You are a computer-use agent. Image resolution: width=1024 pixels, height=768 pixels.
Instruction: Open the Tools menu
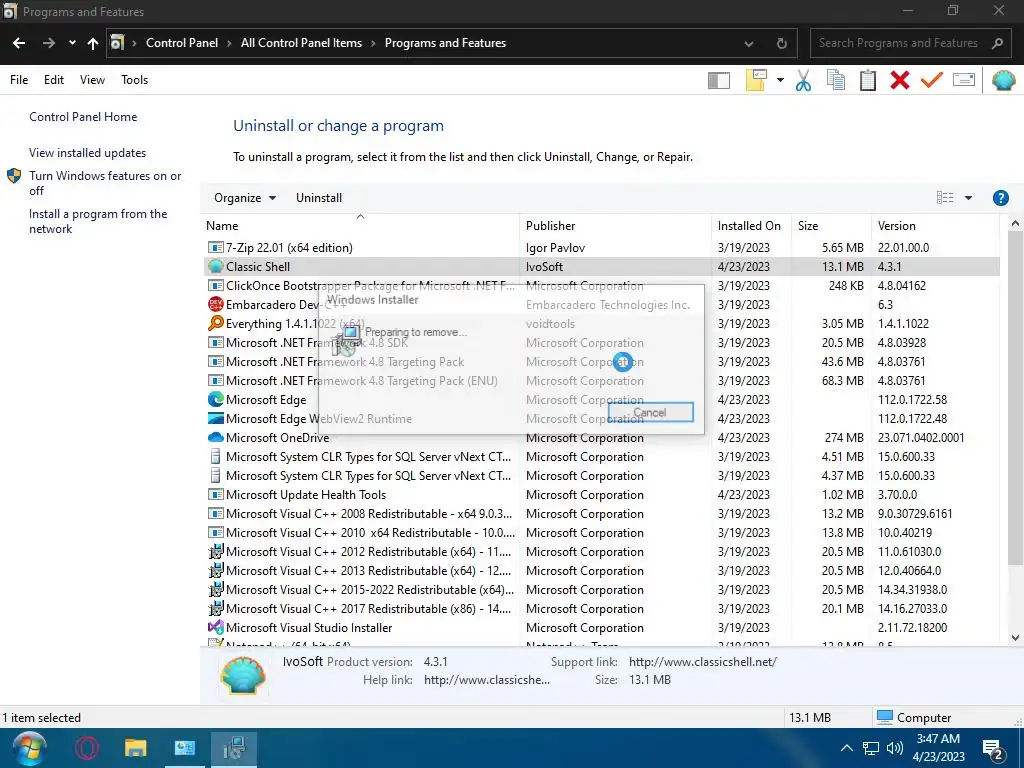click(x=135, y=80)
